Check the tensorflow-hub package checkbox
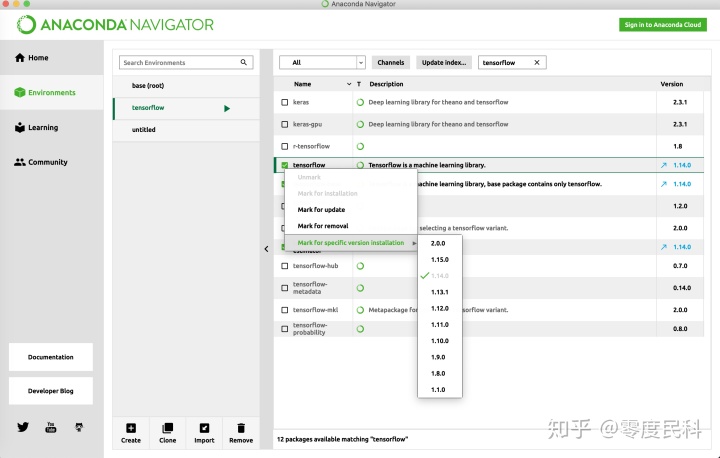 tap(285, 266)
